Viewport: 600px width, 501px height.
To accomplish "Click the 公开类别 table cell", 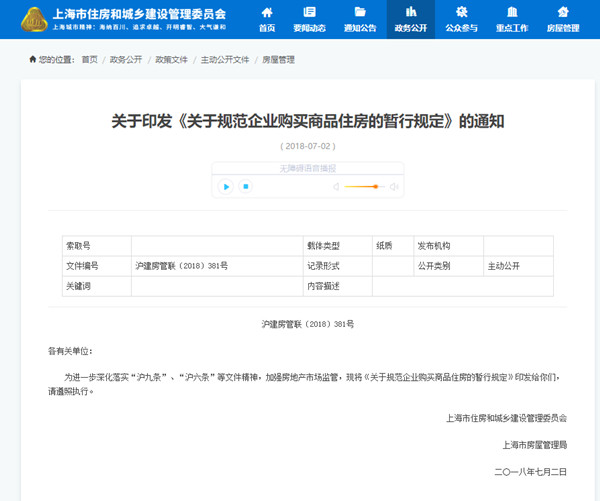I will point(448,266).
